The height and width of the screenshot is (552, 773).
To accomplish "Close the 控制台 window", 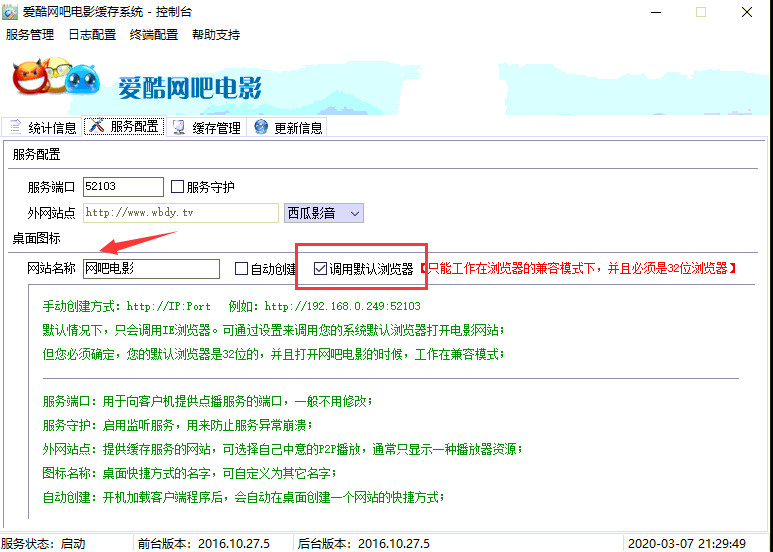I will point(746,12).
